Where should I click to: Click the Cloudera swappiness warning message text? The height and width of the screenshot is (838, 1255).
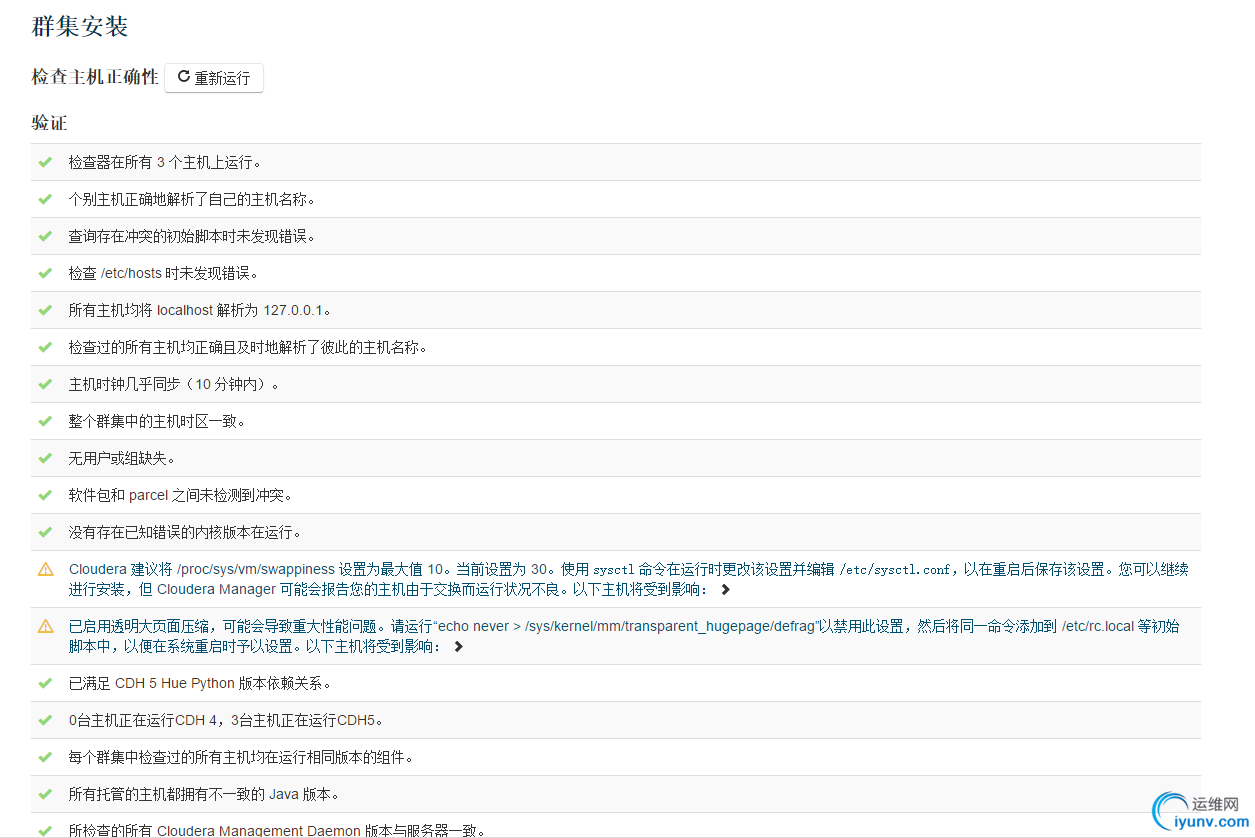[628, 579]
